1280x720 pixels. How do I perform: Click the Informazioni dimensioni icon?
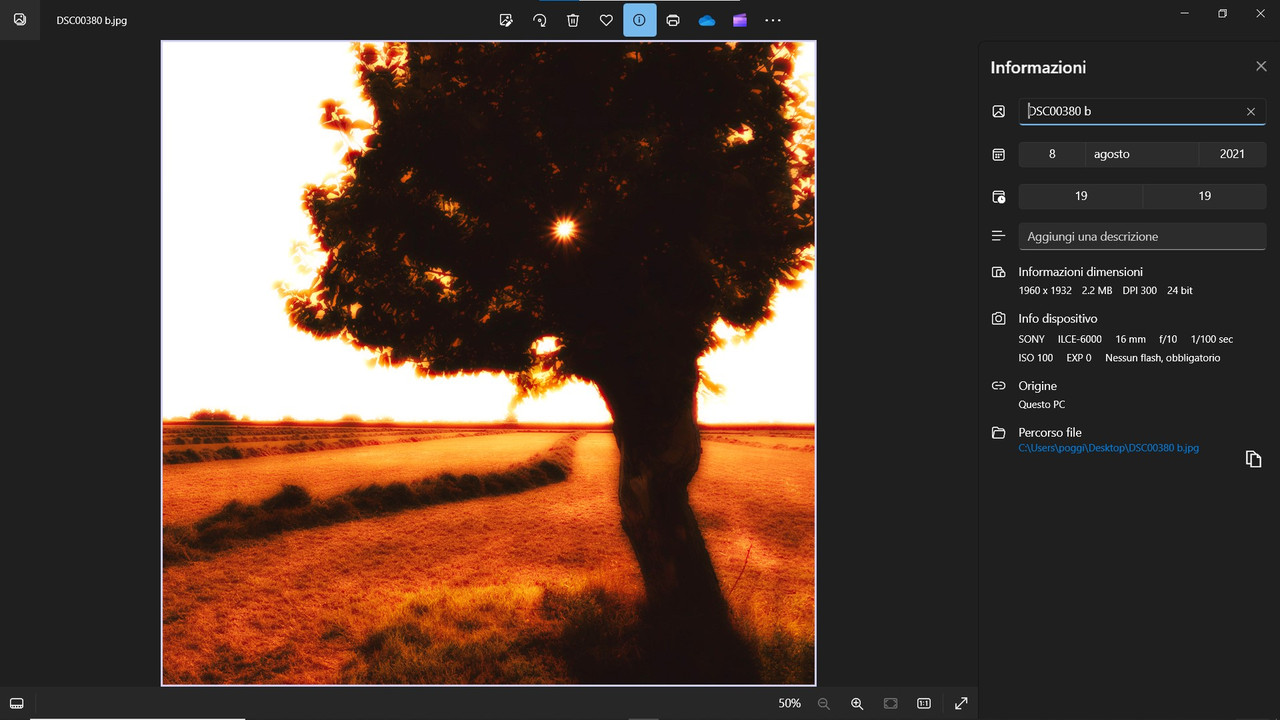point(998,272)
